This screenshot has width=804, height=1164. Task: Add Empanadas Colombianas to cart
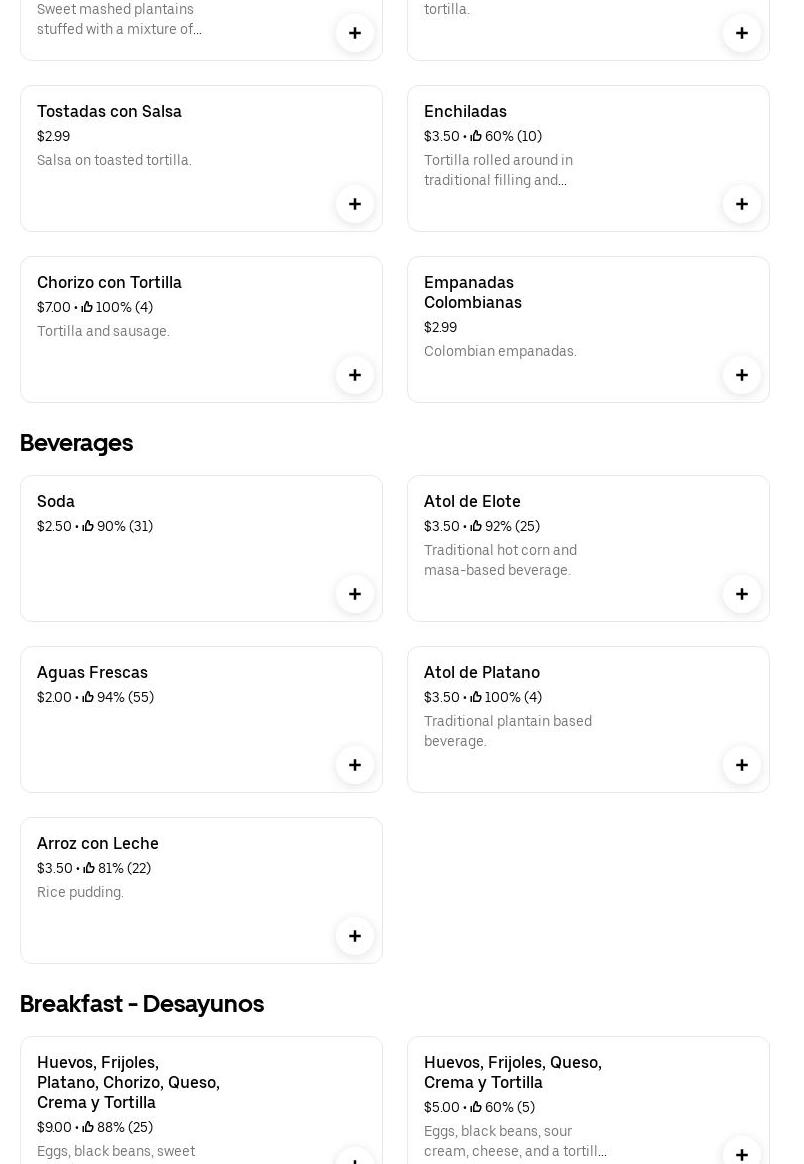[742, 375]
